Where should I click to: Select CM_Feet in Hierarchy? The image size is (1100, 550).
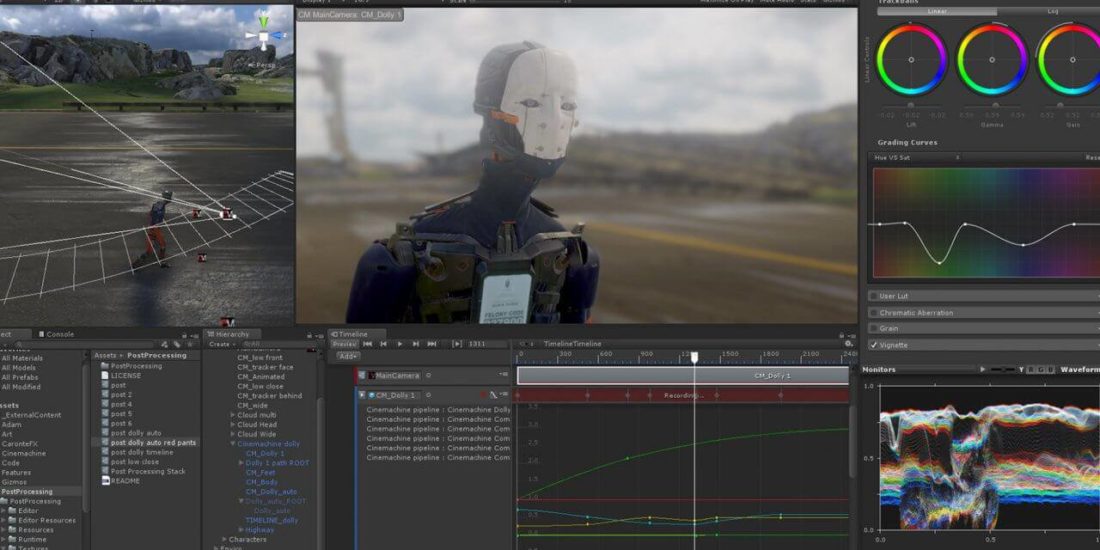(261, 473)
